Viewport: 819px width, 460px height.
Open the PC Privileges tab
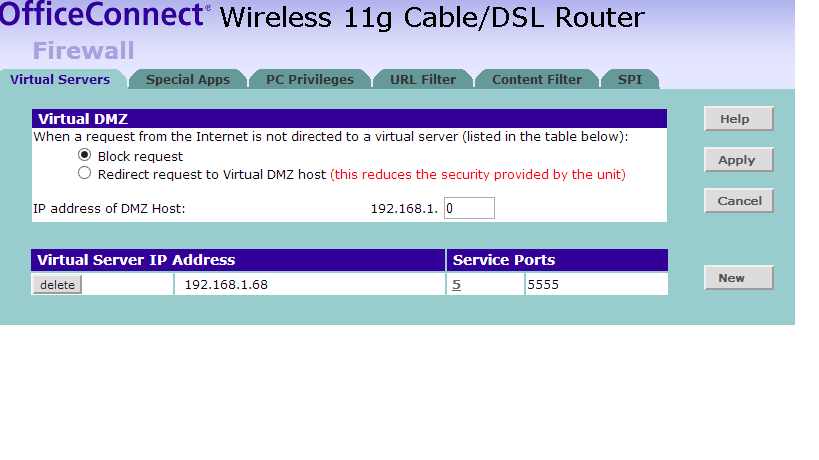310,79
